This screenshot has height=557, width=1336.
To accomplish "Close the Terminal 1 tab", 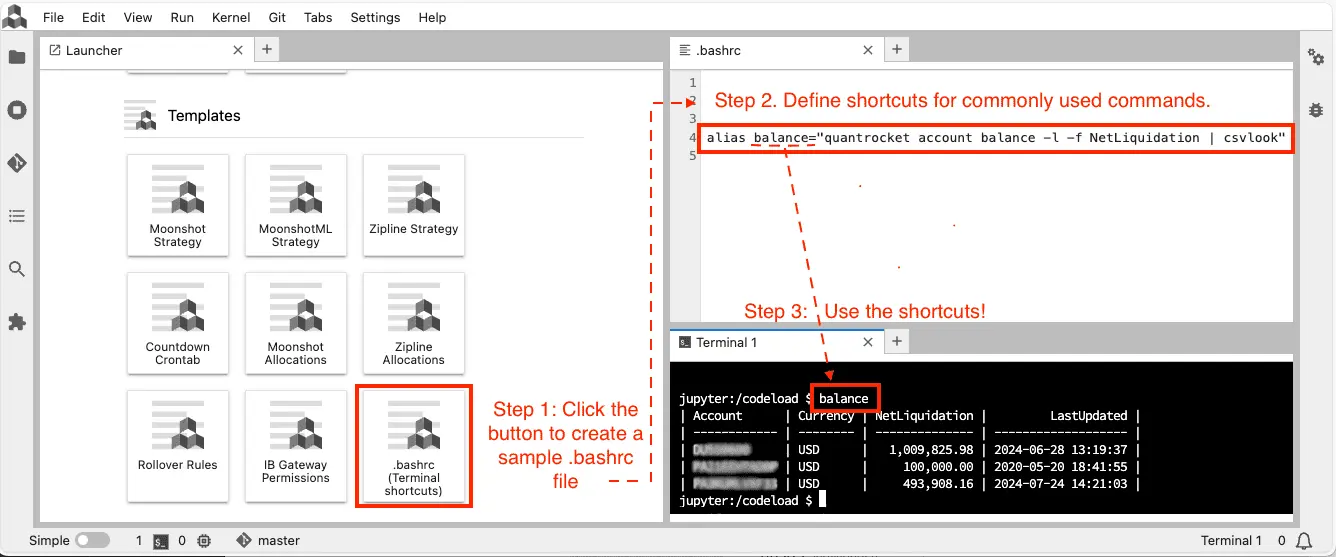I will tap(867, 342).
